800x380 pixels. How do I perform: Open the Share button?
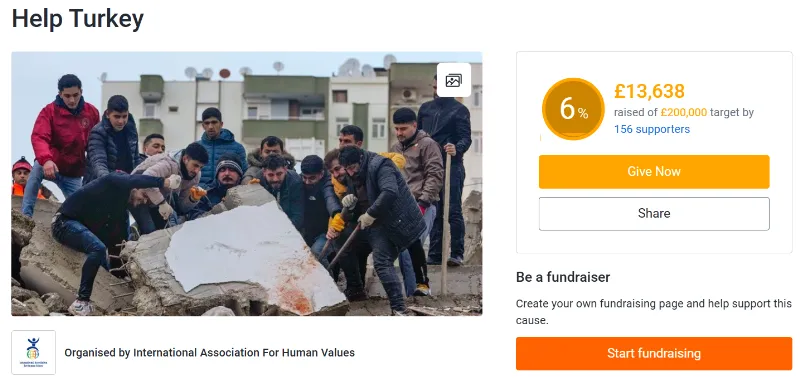point(654,214)
